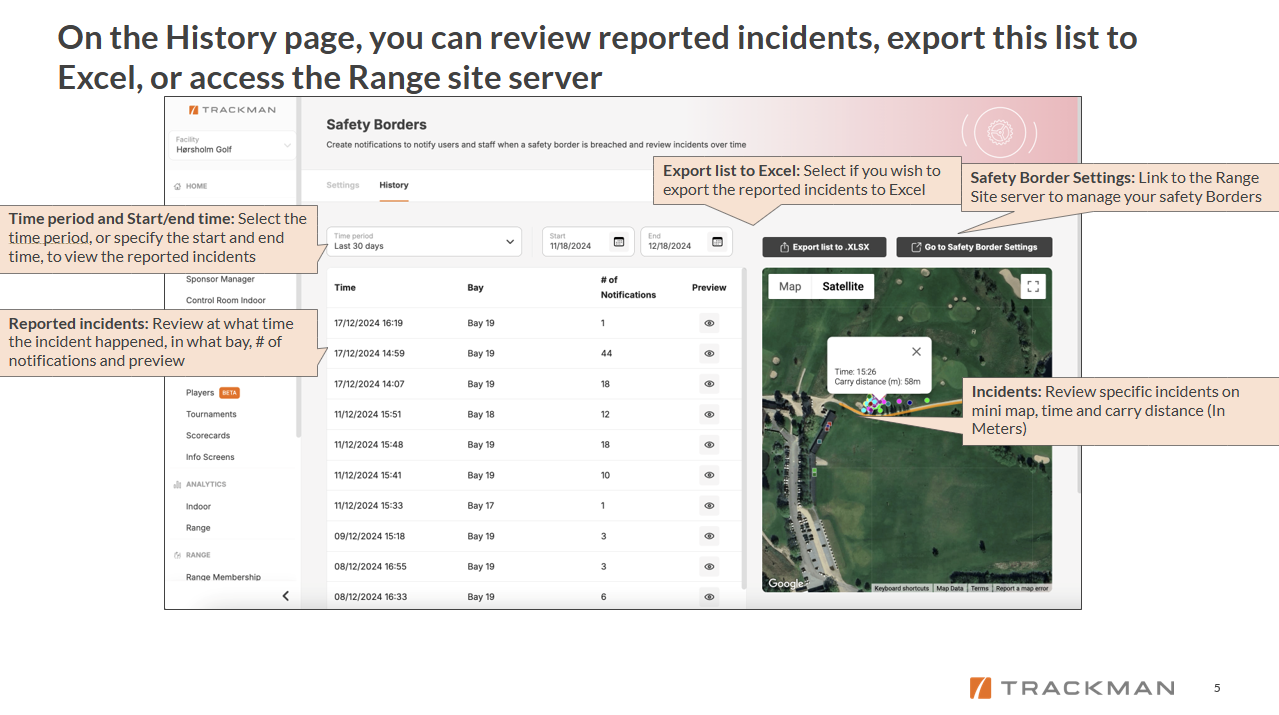The width and height of the screenshot is (1279, 715).
Task: Open Info Screens in sidebar
Action: tap(210, 457)
